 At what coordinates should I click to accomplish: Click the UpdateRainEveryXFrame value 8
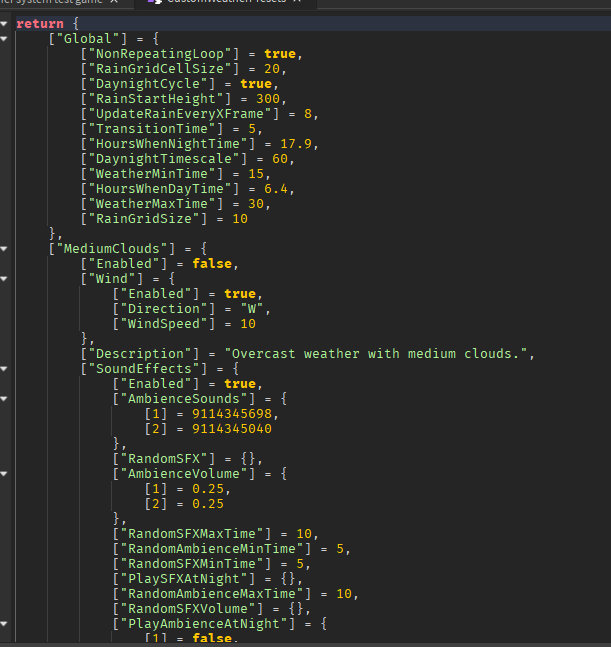click(x=308, y=113)
